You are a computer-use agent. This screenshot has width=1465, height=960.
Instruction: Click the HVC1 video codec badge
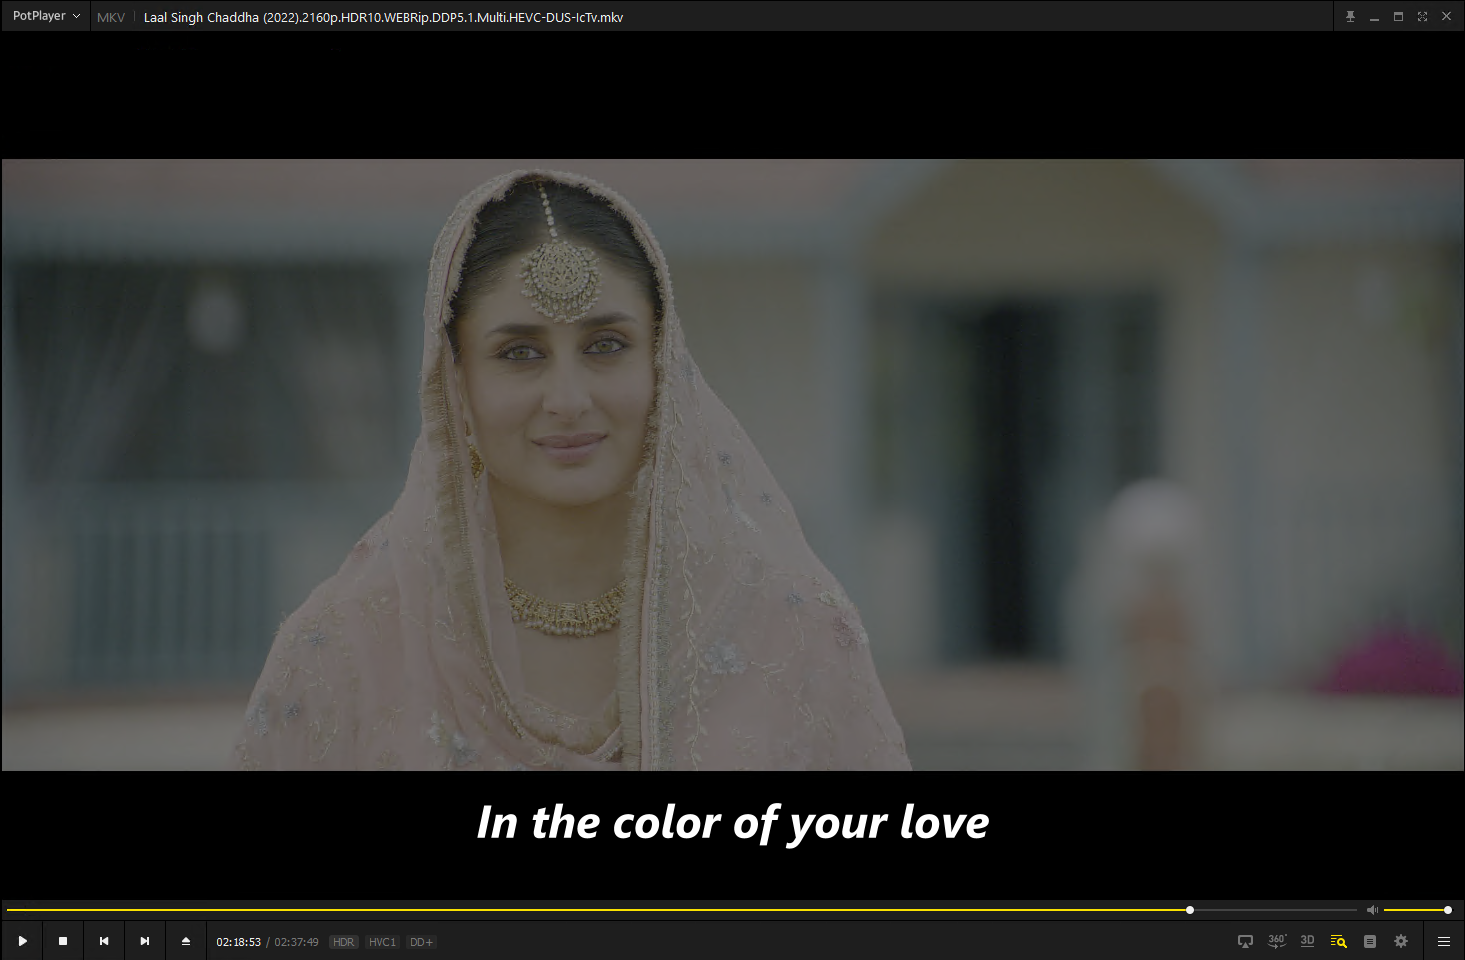382,942
